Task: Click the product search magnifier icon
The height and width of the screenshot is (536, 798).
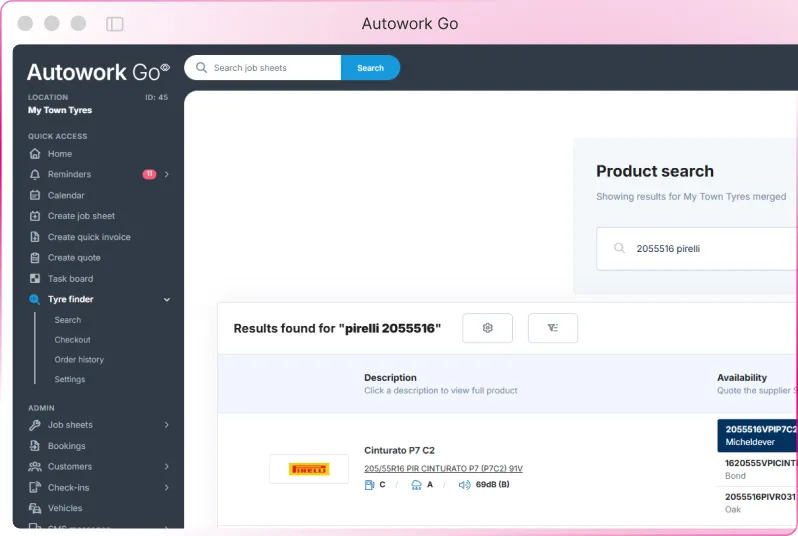Action: click(619, 248)
